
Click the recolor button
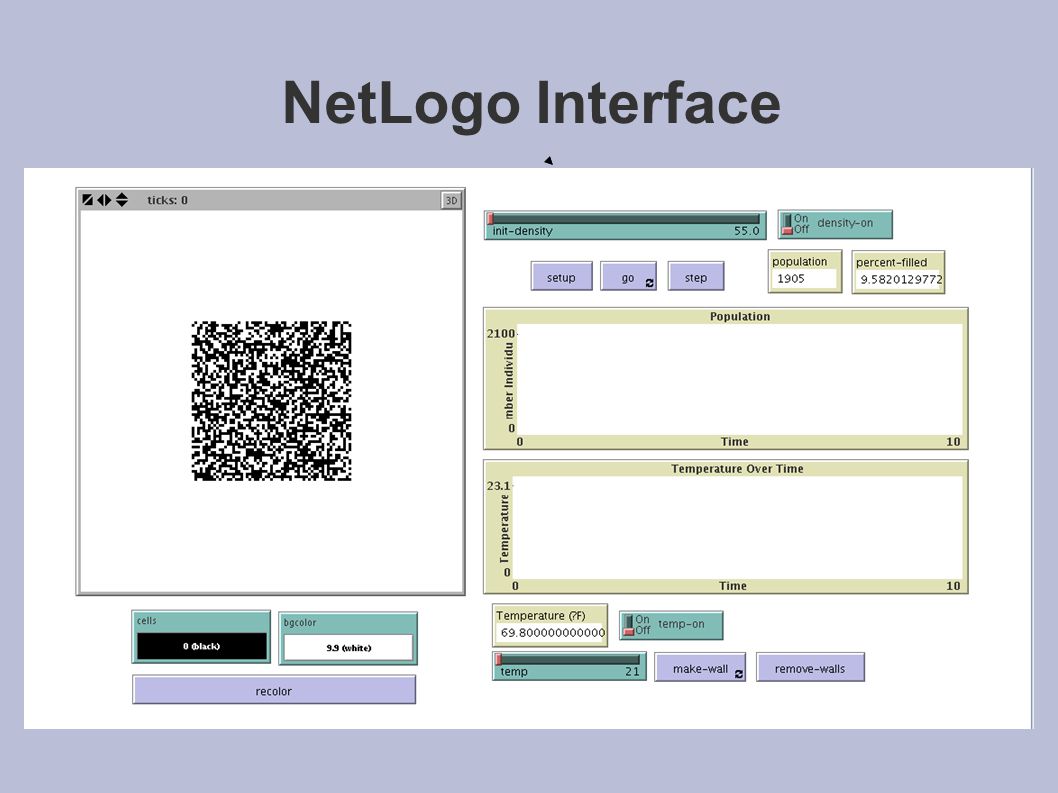pos(274,690)
